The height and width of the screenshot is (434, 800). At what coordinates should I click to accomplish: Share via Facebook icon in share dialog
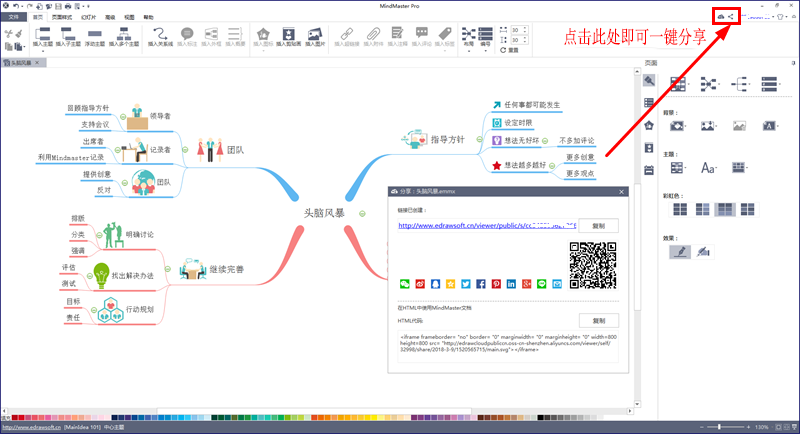click(481, 284)
